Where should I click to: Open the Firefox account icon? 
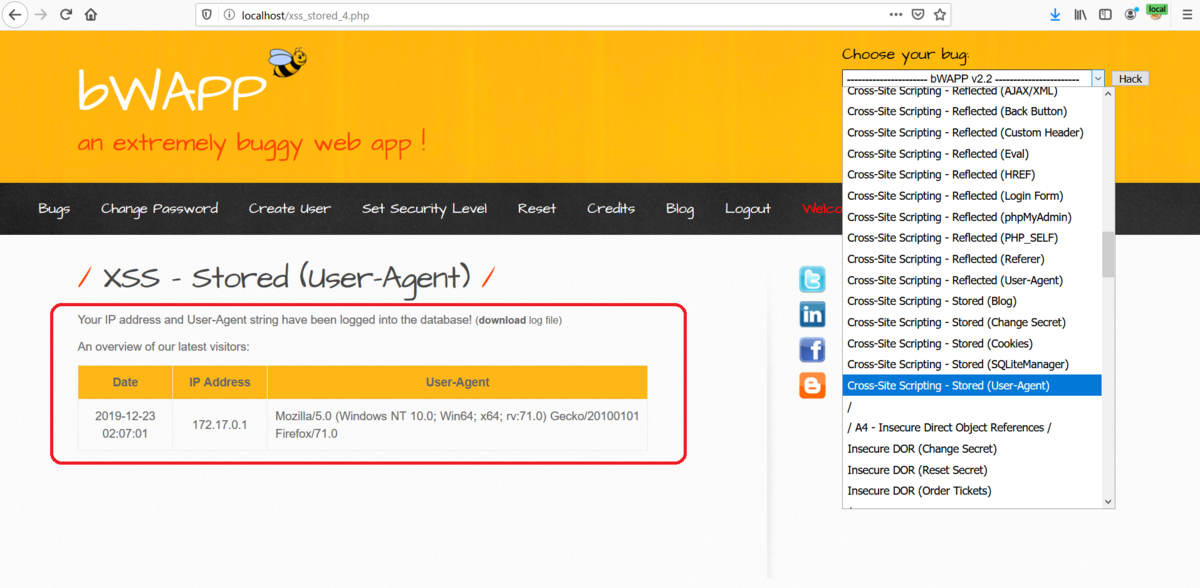coord(1131,15)
